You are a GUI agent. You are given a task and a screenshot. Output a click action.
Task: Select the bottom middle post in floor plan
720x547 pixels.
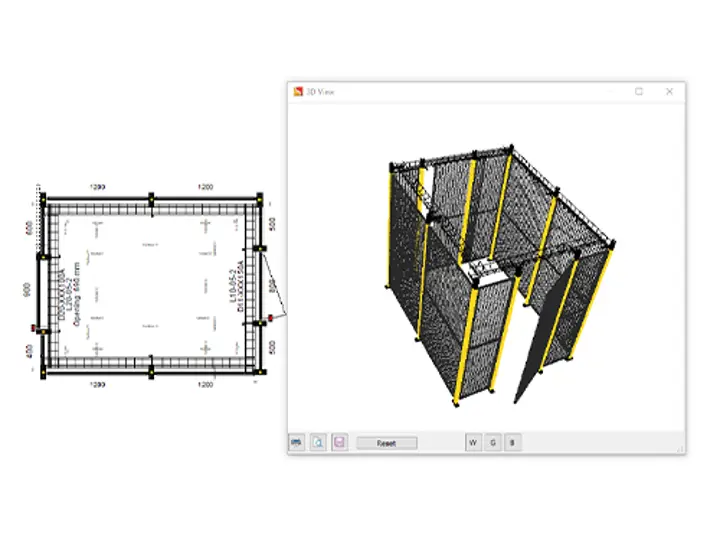[150, 372]
